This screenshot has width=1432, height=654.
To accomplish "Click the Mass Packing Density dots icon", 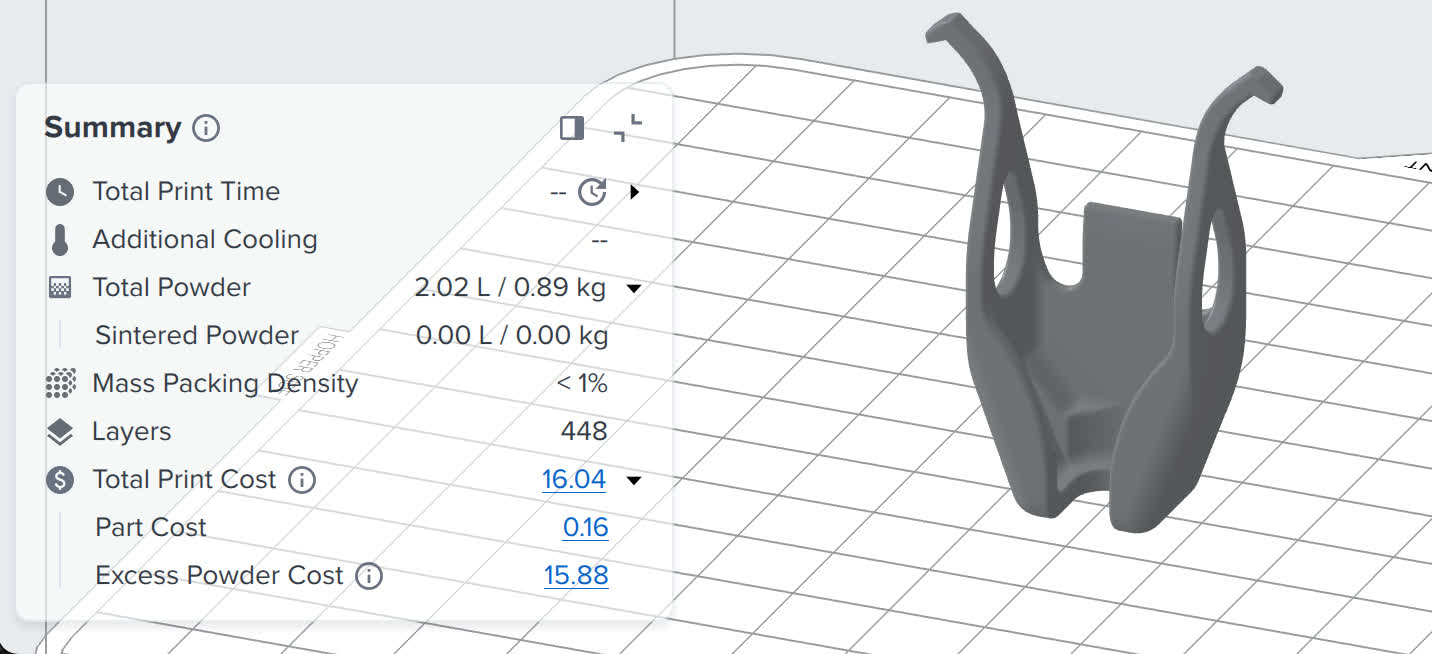I will 61,384.
